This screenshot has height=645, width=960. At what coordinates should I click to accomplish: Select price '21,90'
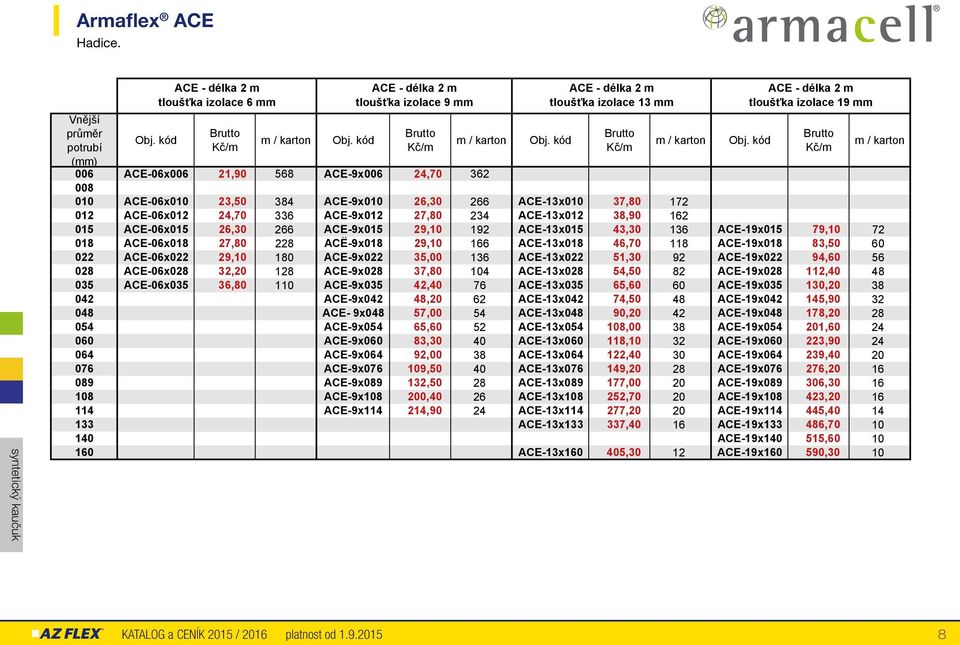point(232,174)
